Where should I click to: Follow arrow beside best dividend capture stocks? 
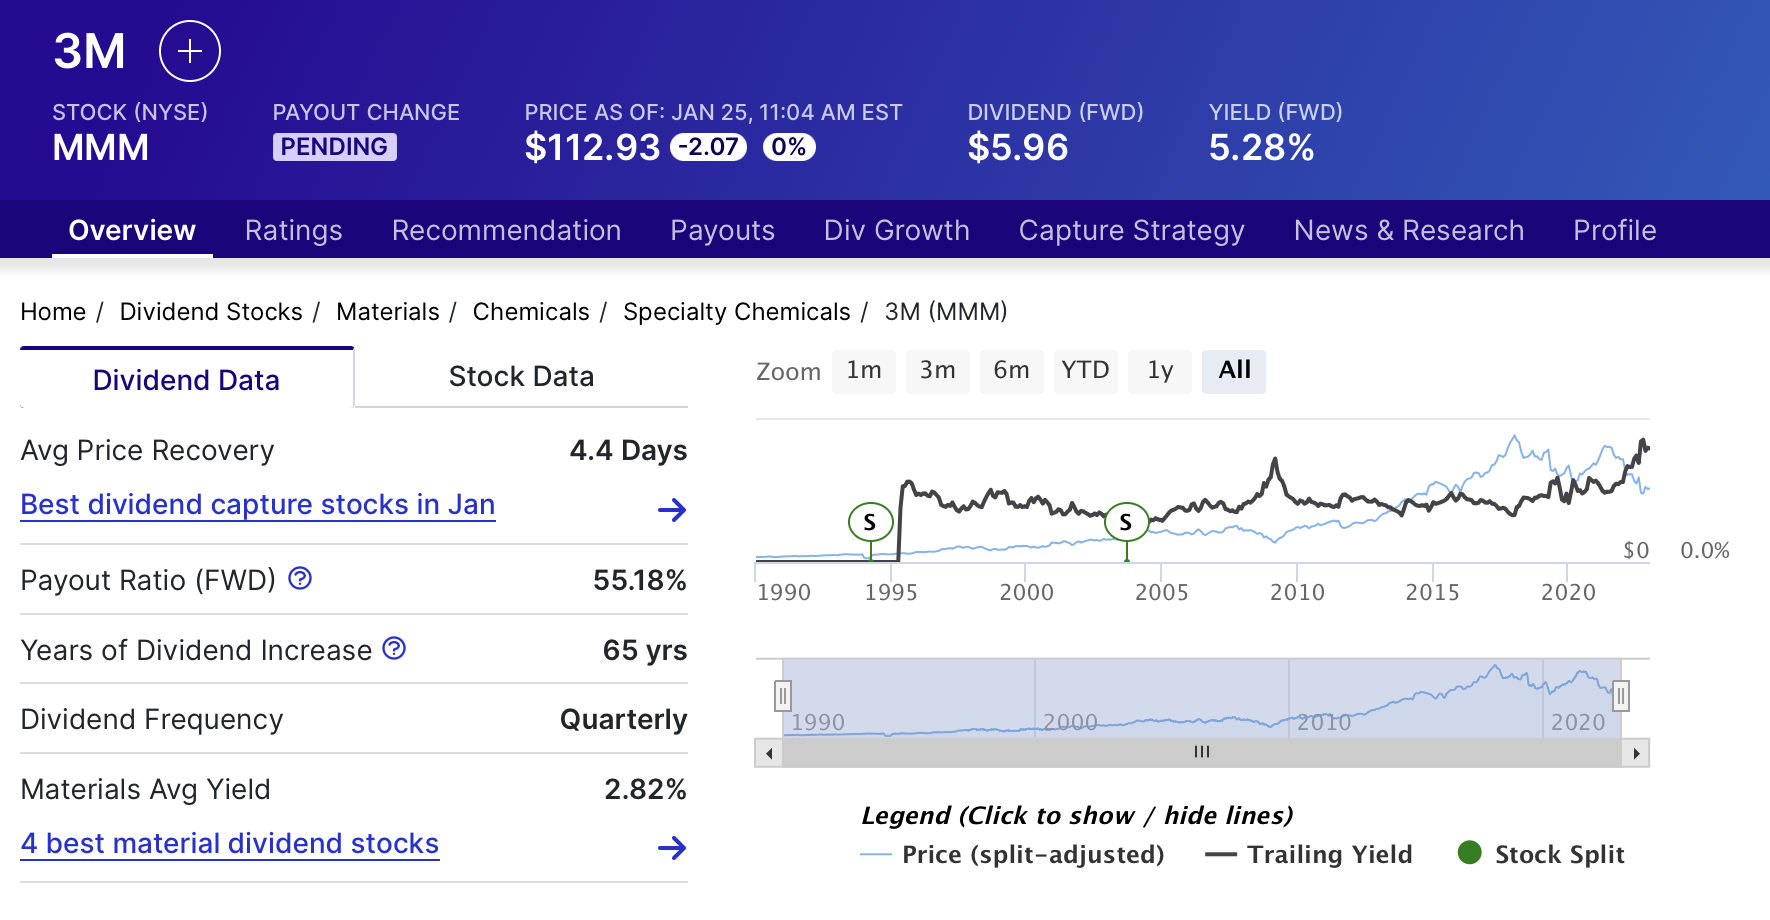pyautogui.click(x=672, y=510)
